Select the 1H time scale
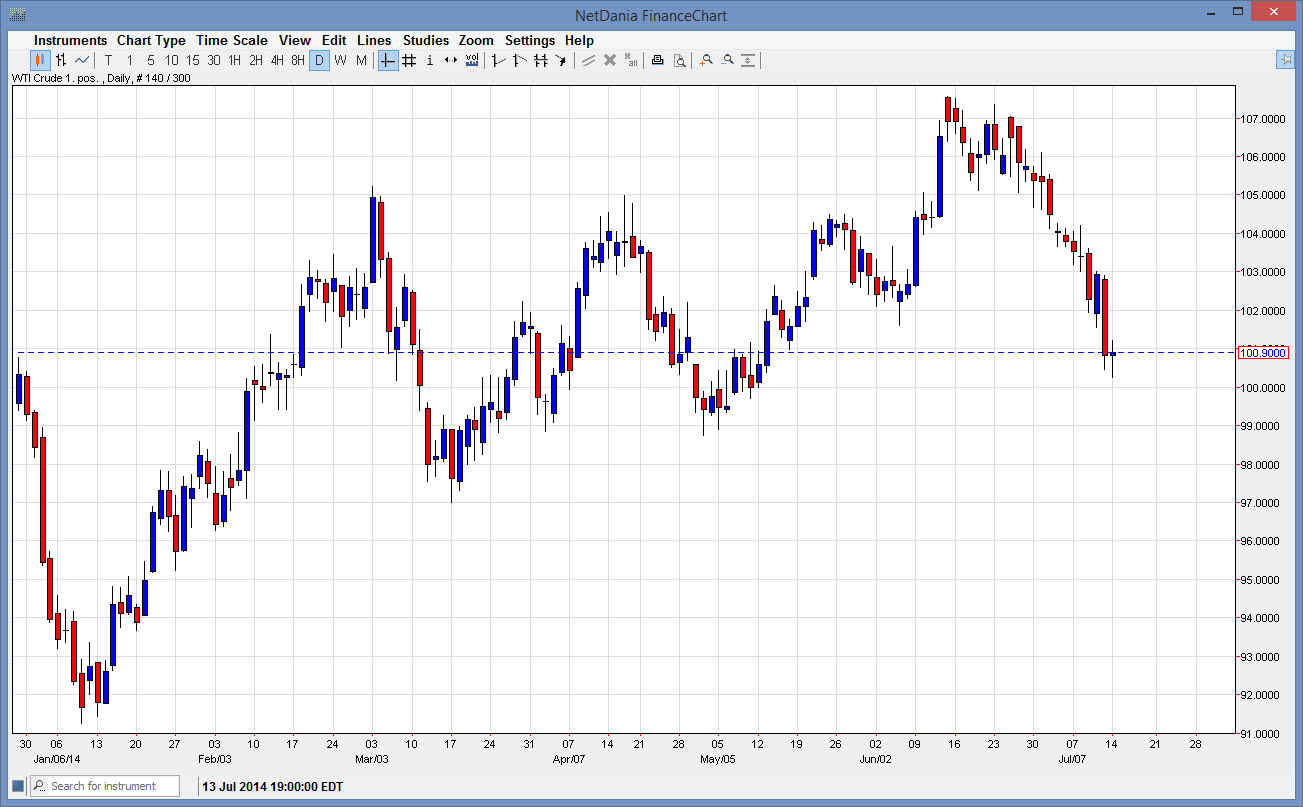The height and width of the screenshot is (807, 1303). [235, 60]
